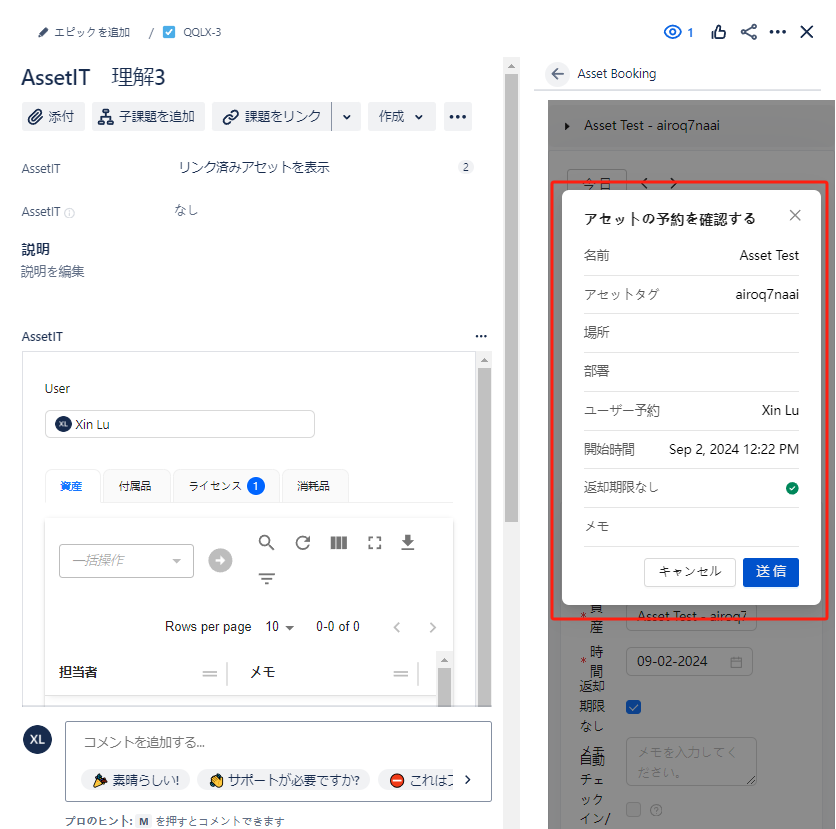Switch to the 付属品 tab
This screenshot has height=829, width=836.
pos(135,486)
